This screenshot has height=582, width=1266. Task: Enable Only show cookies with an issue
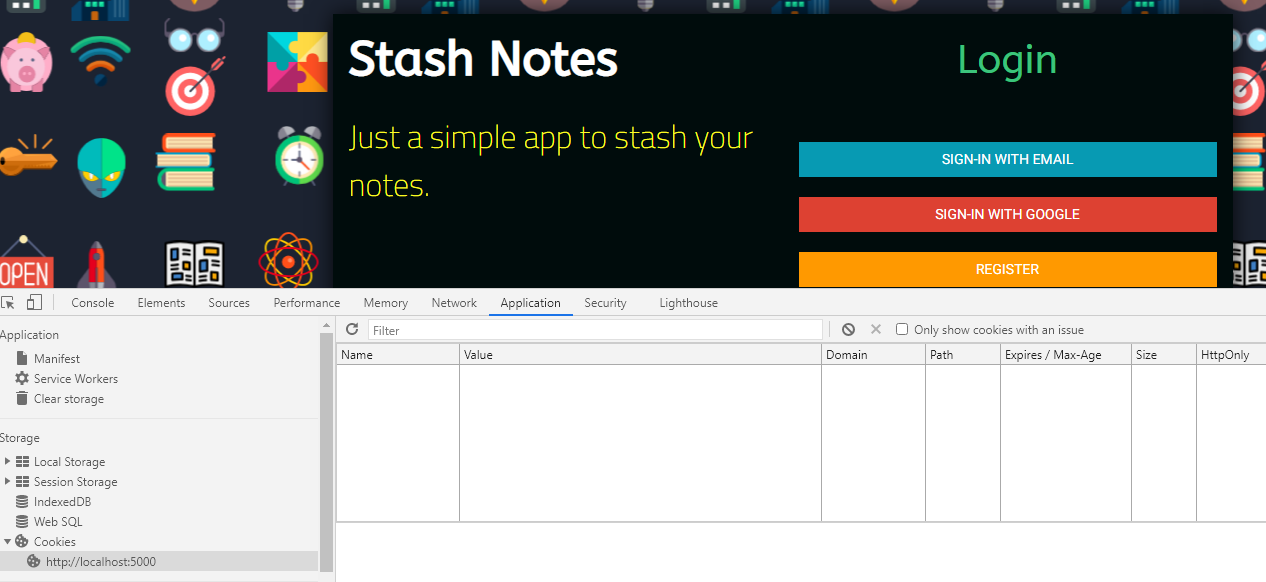point(902,330)
